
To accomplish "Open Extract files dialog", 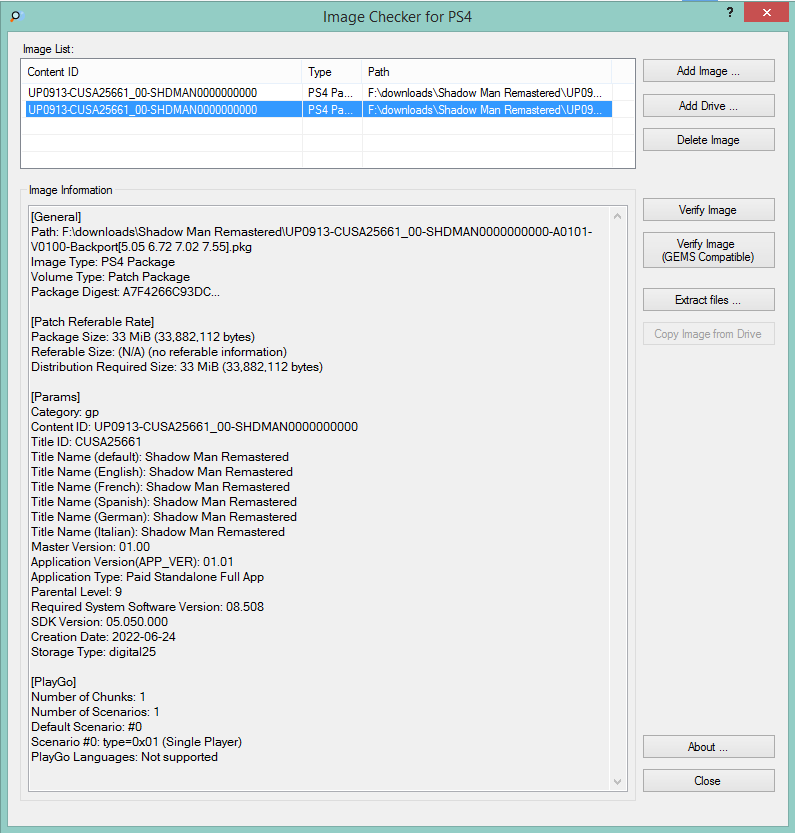I will [x=708, y=300].
